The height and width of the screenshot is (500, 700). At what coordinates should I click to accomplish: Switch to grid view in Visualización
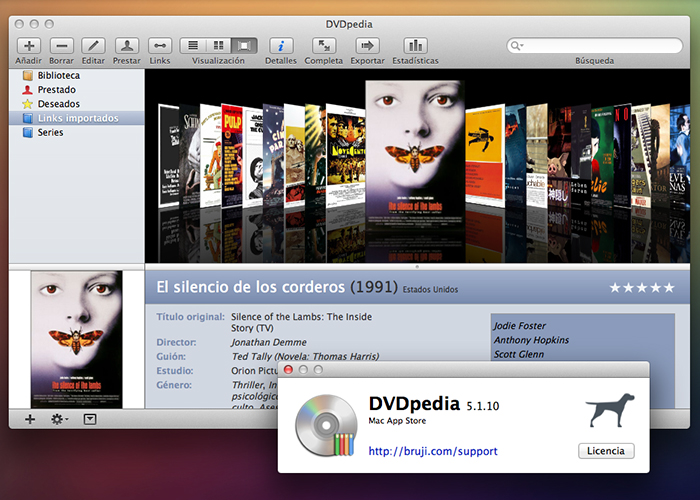tap(218, 46)
